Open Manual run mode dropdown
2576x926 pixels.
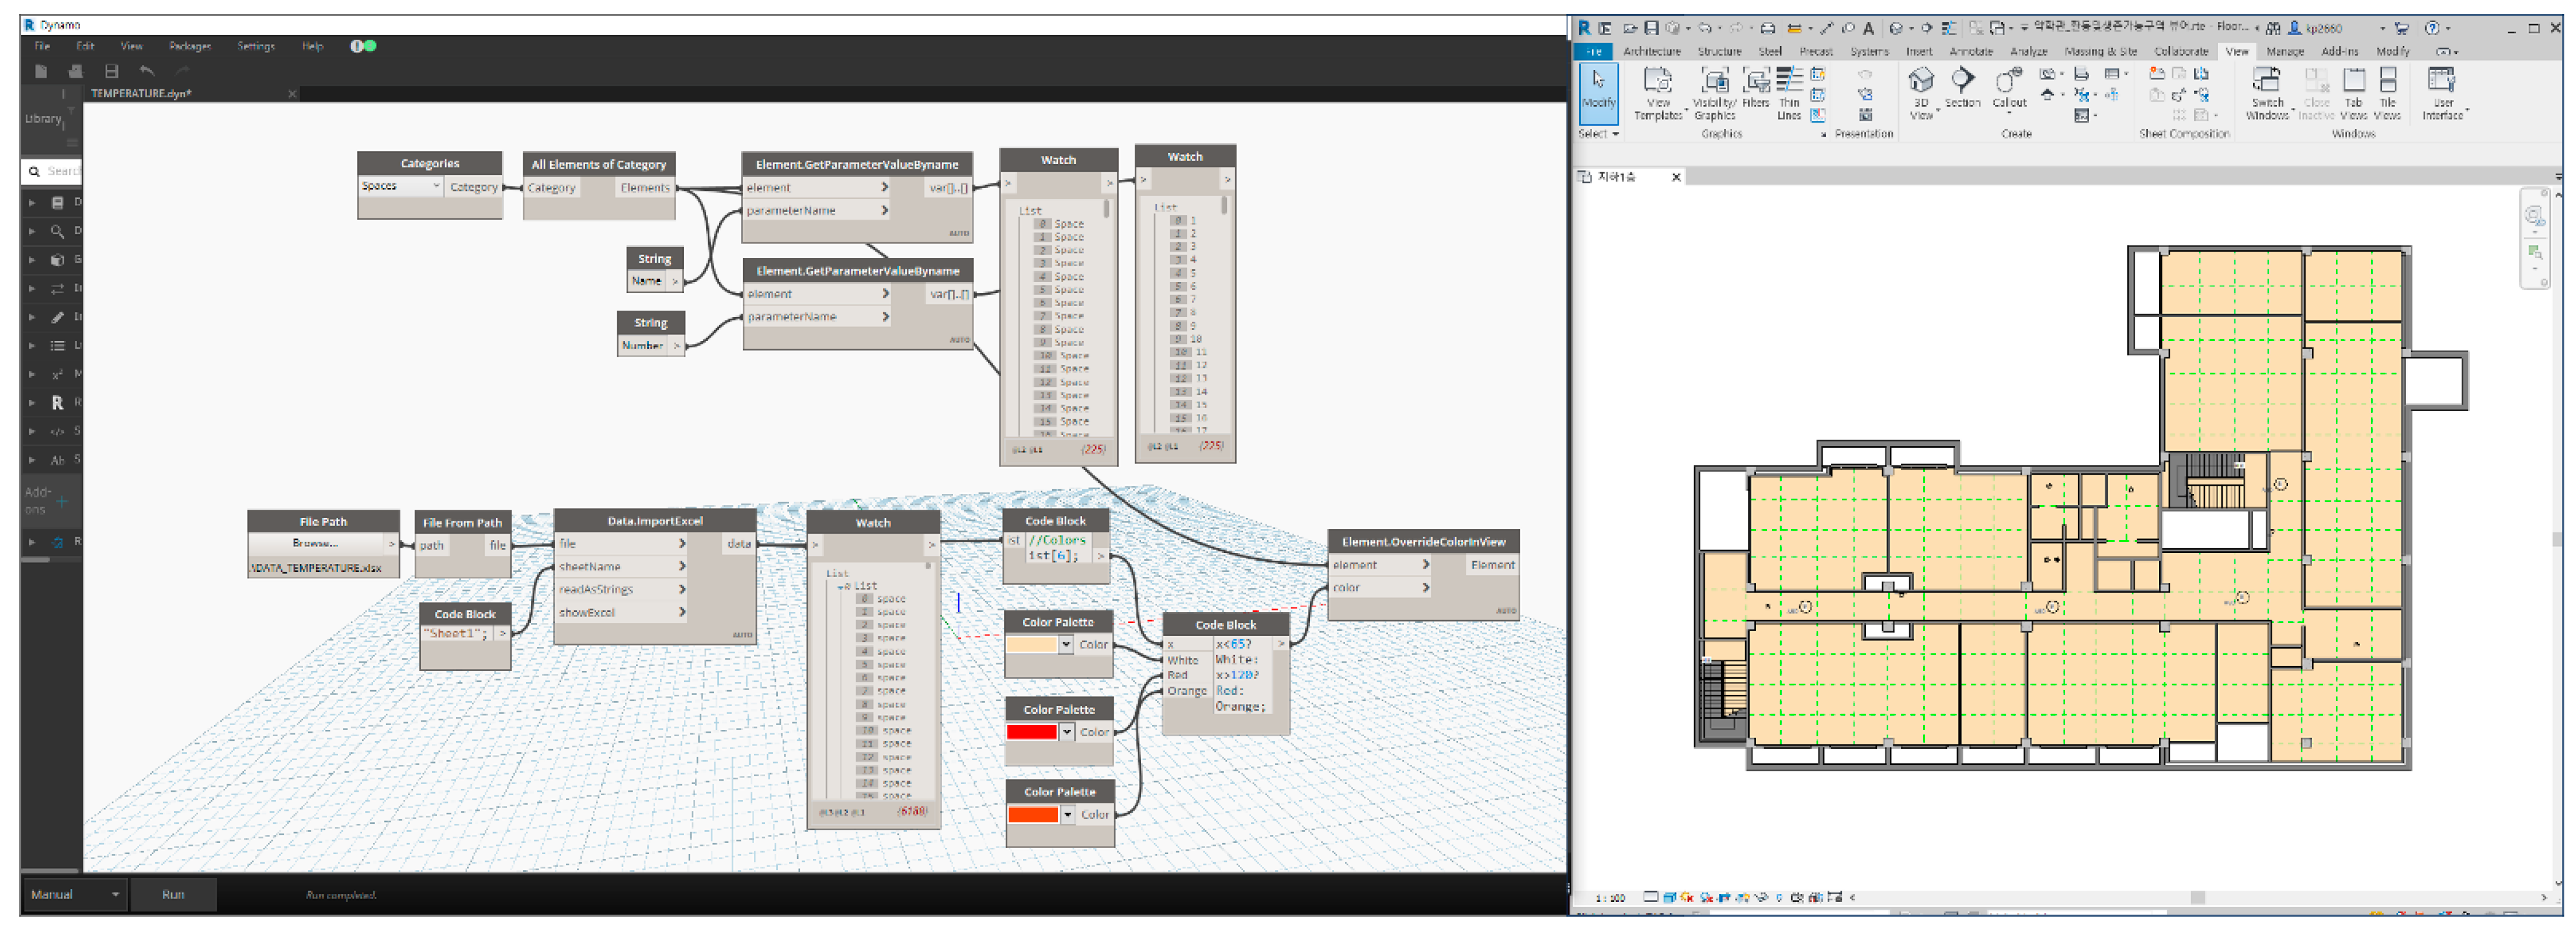tap(75, 895)
